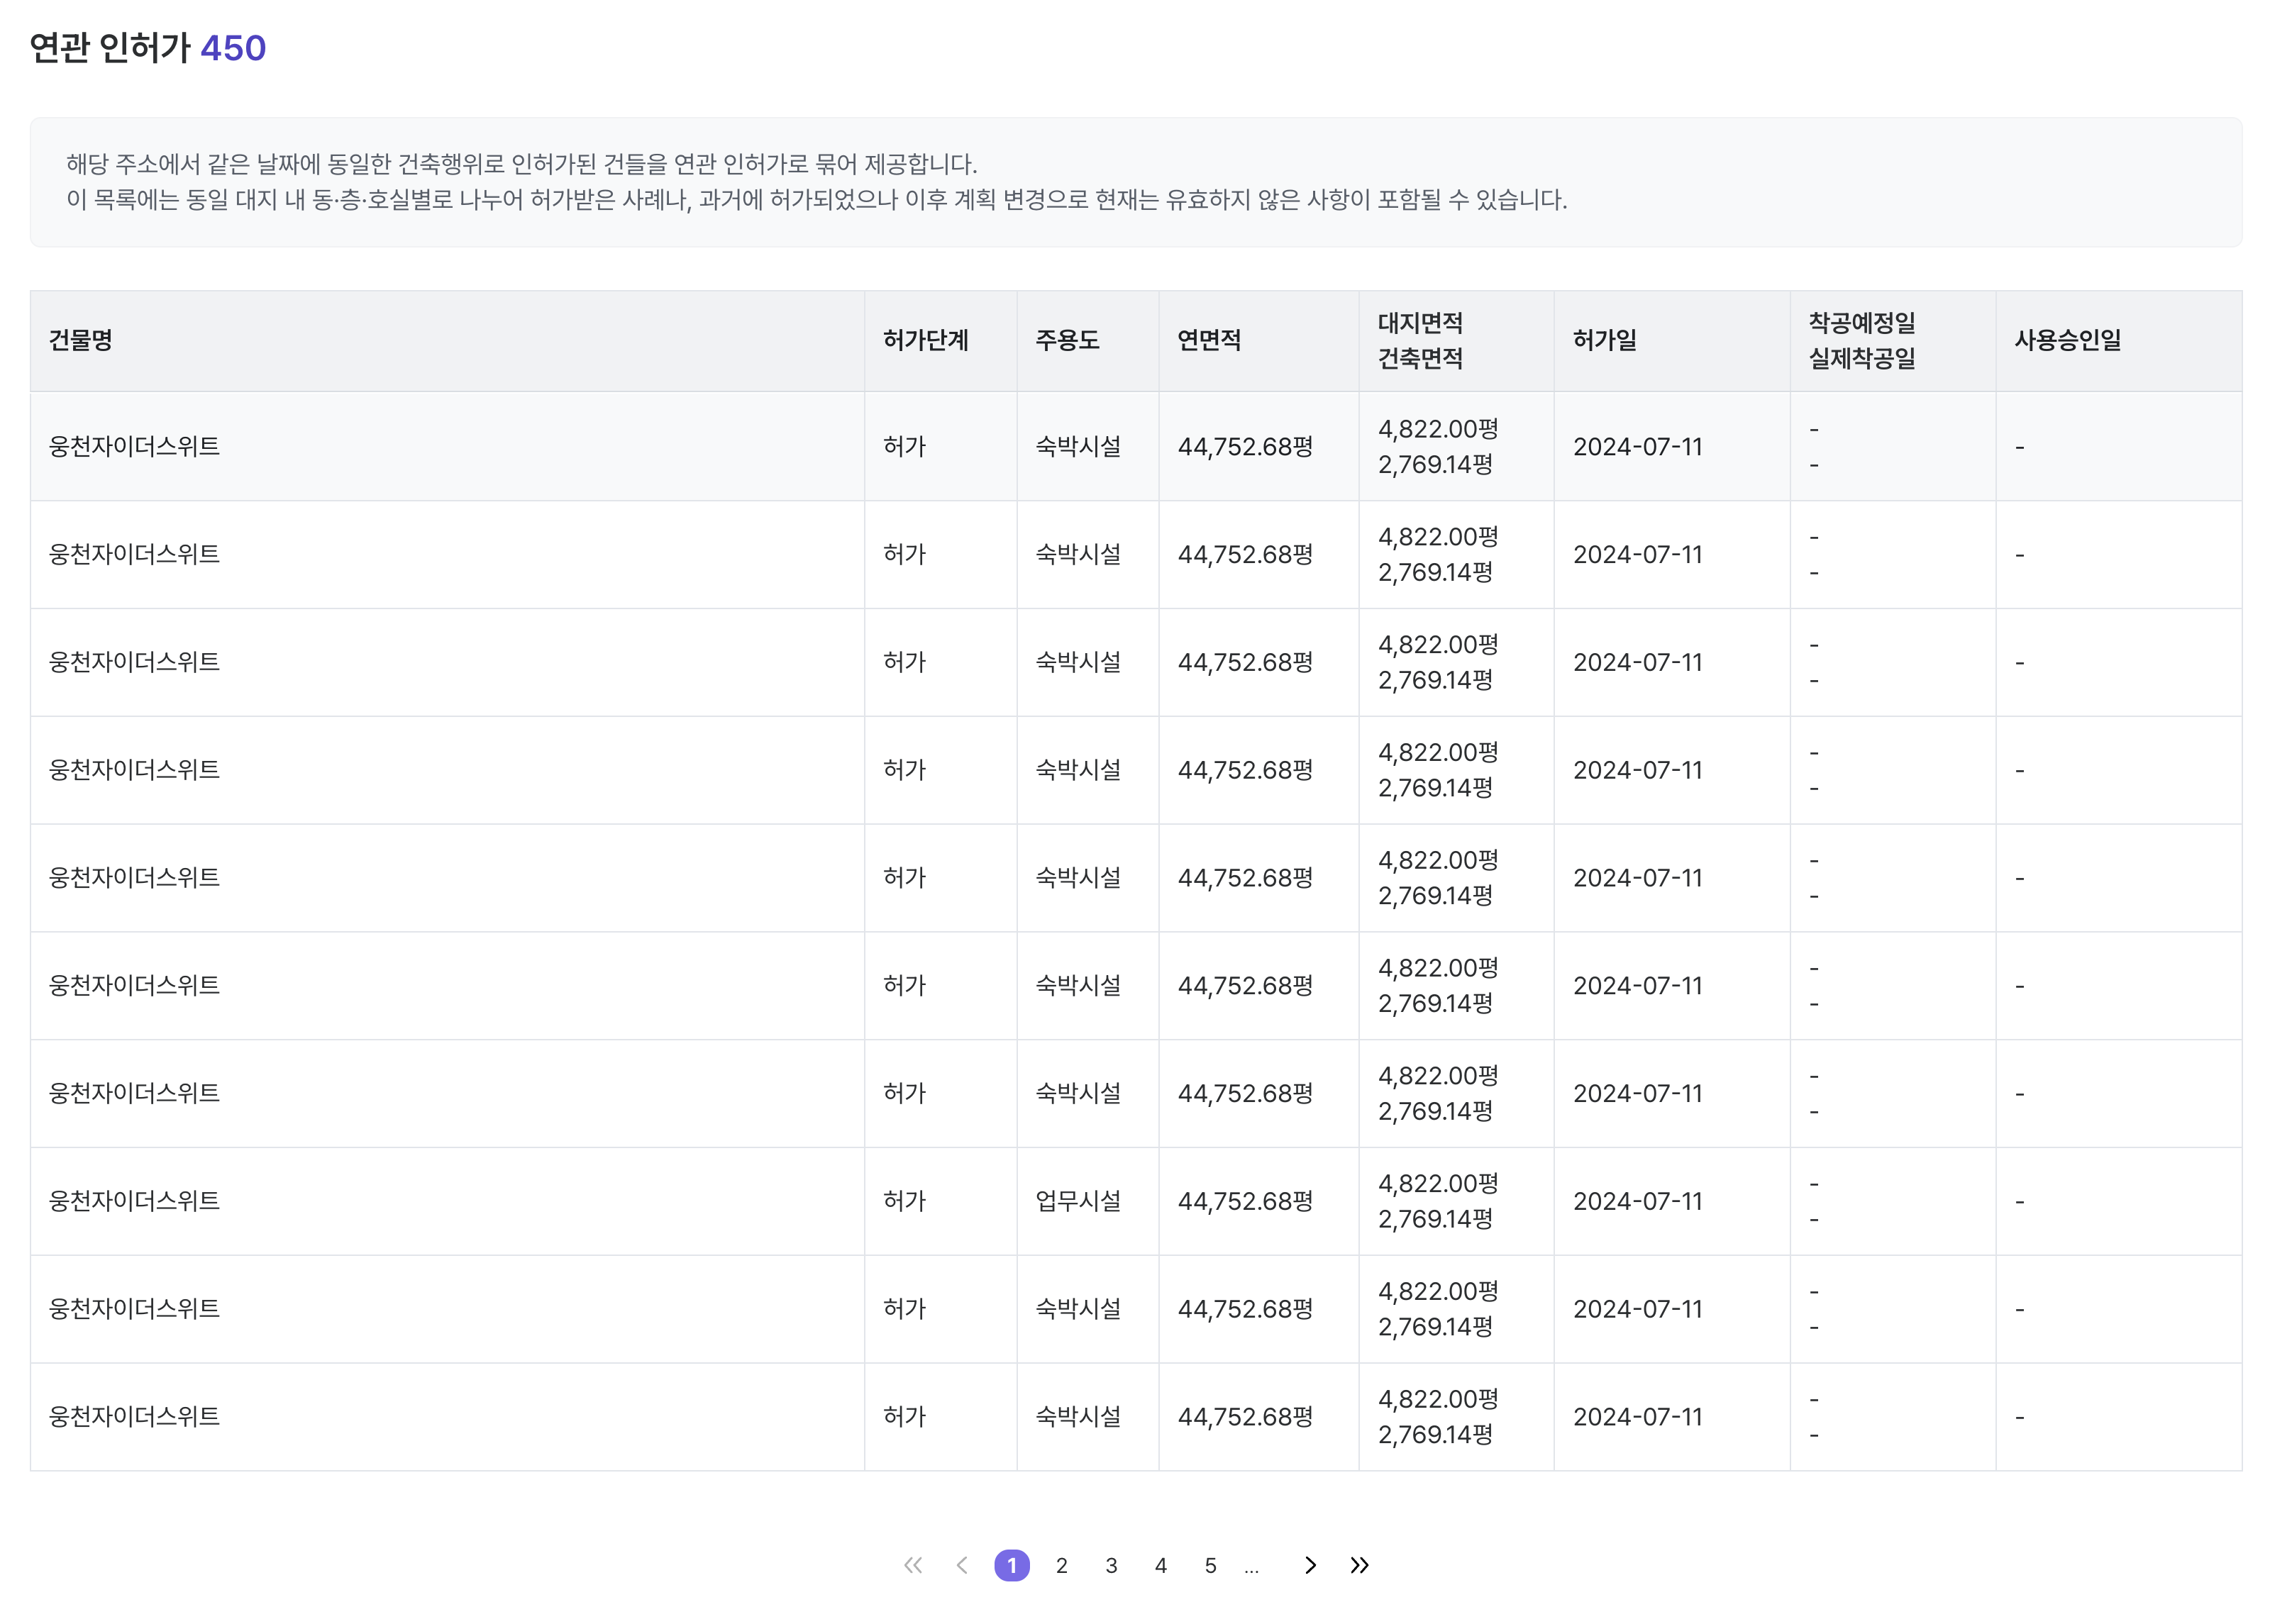Viewport: 2270px width, 1624px height.
Task: Navigate to page 5
Action: click(x=1210, y=1565)
